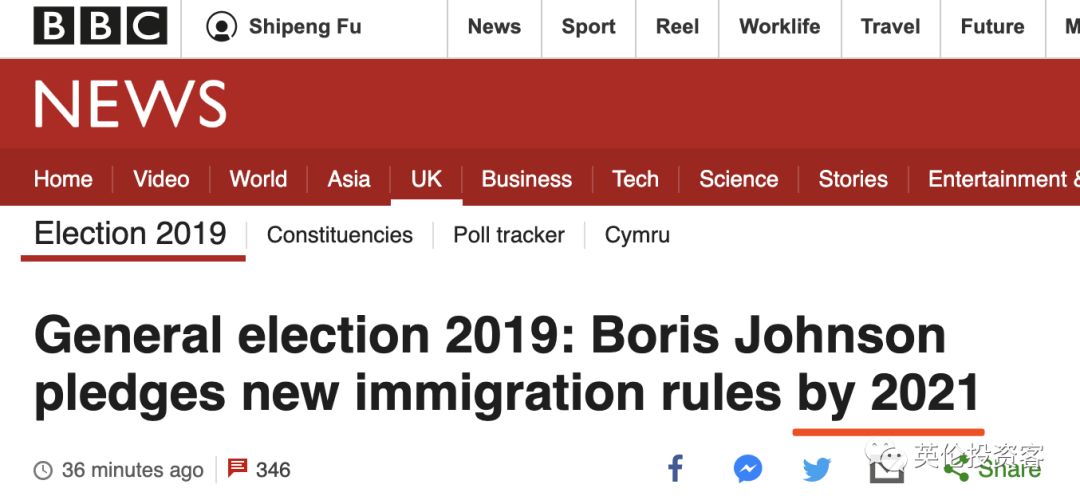
Task: Click the clock timestamp icon
Action: (43, 470)
